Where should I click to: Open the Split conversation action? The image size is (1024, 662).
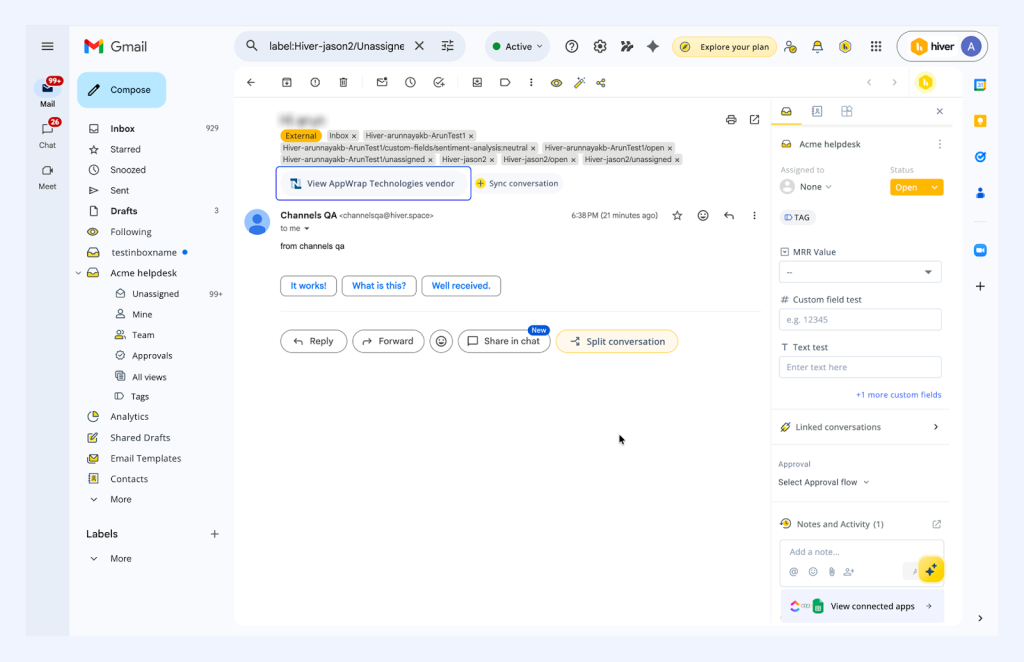617,341
